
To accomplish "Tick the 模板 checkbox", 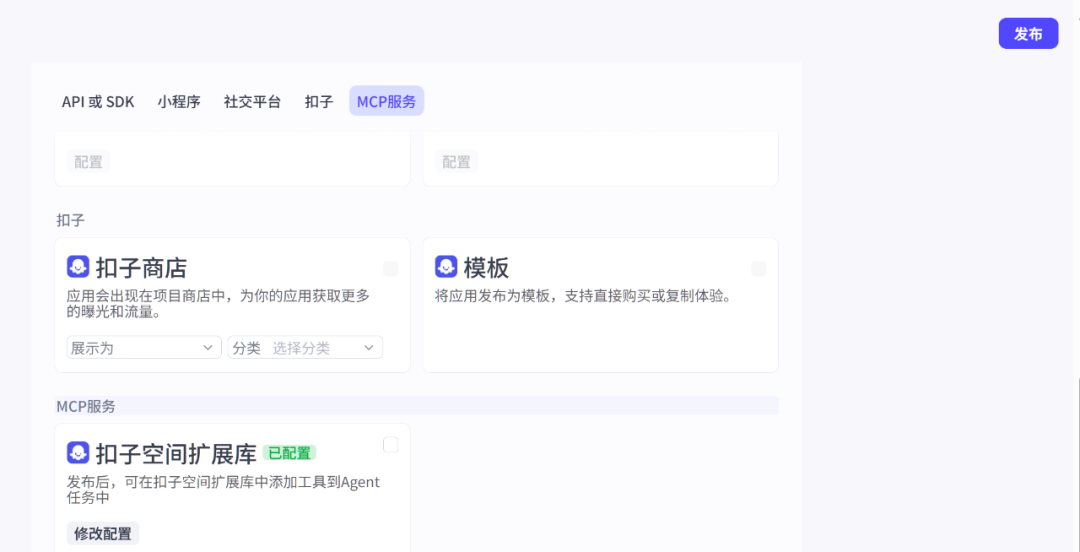I will pos(758,269).
